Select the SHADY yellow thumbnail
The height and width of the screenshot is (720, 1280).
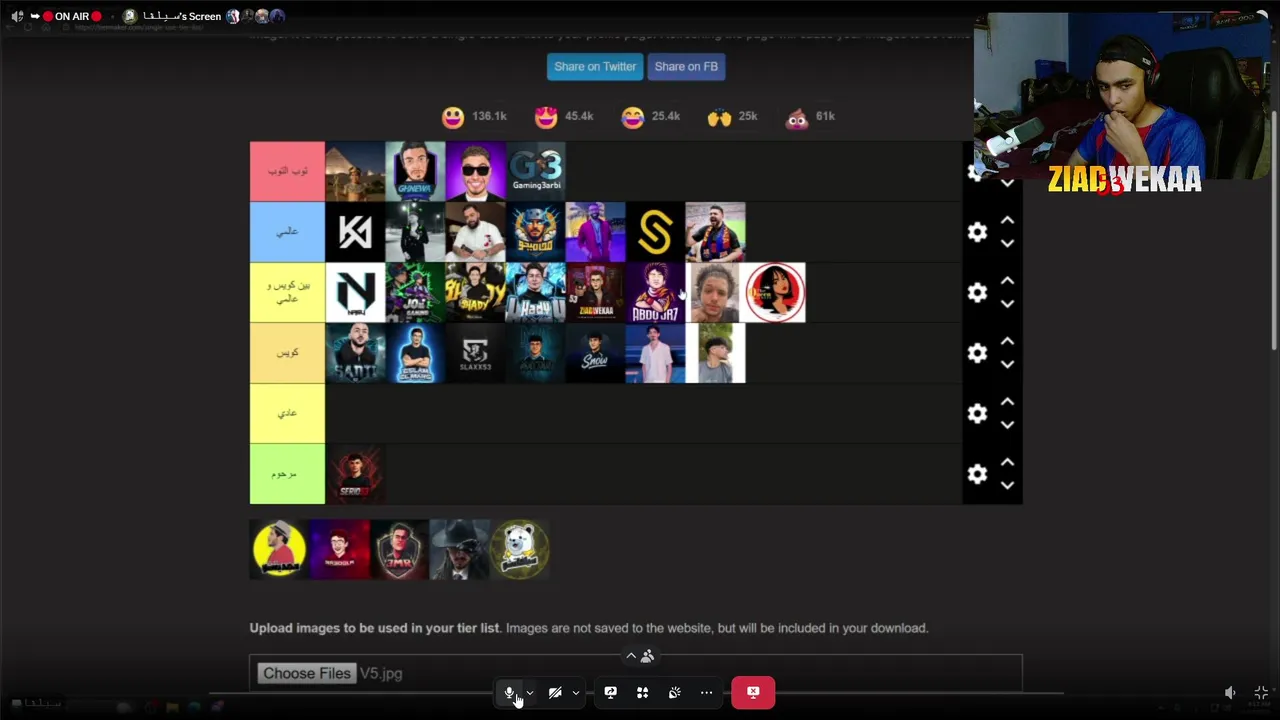(x=475, y=292)
